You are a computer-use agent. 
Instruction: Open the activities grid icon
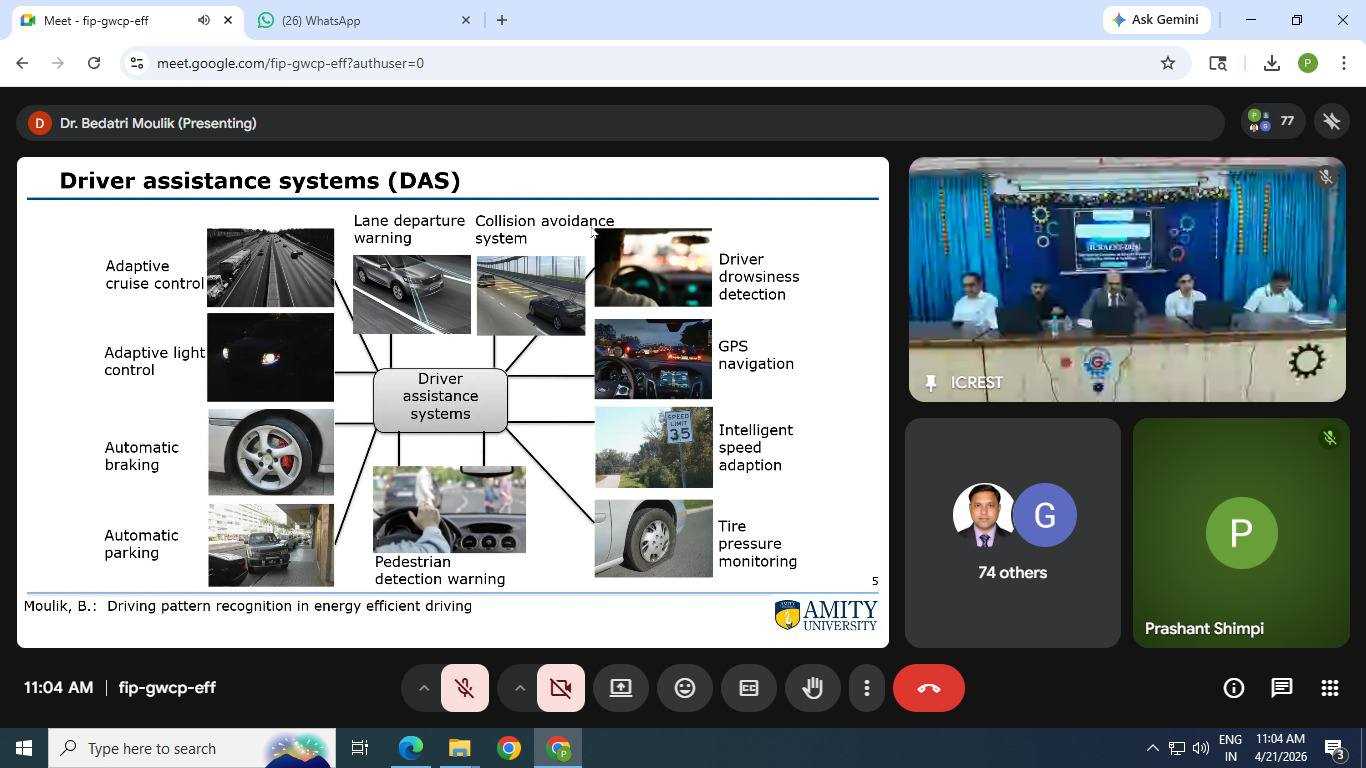coord(1329,688)
